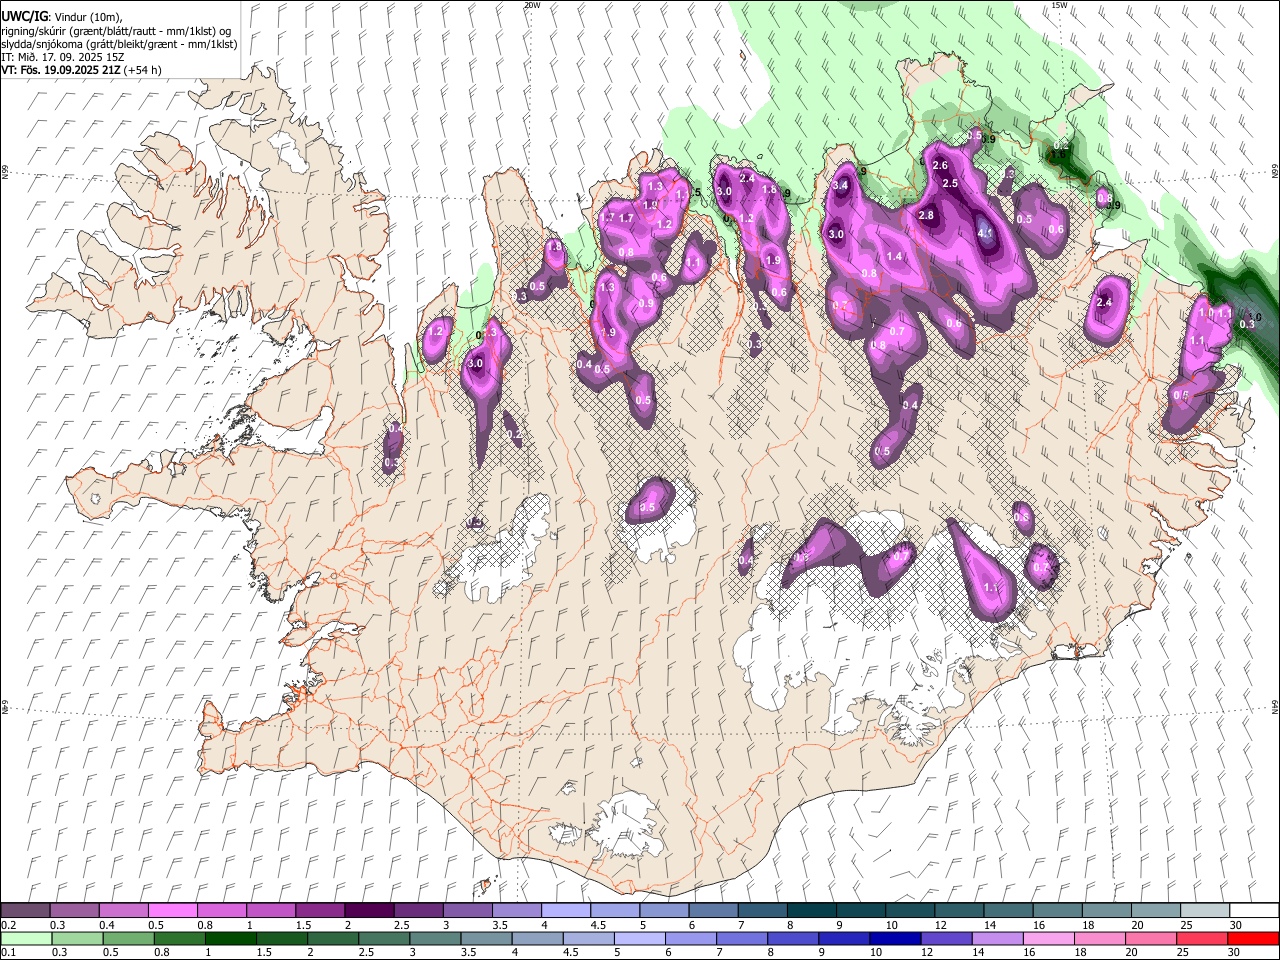This screenshot has width=1280, height=960.
Task: Click the '30' label in the upper legend row
Action: click(x=1236, y=925)
